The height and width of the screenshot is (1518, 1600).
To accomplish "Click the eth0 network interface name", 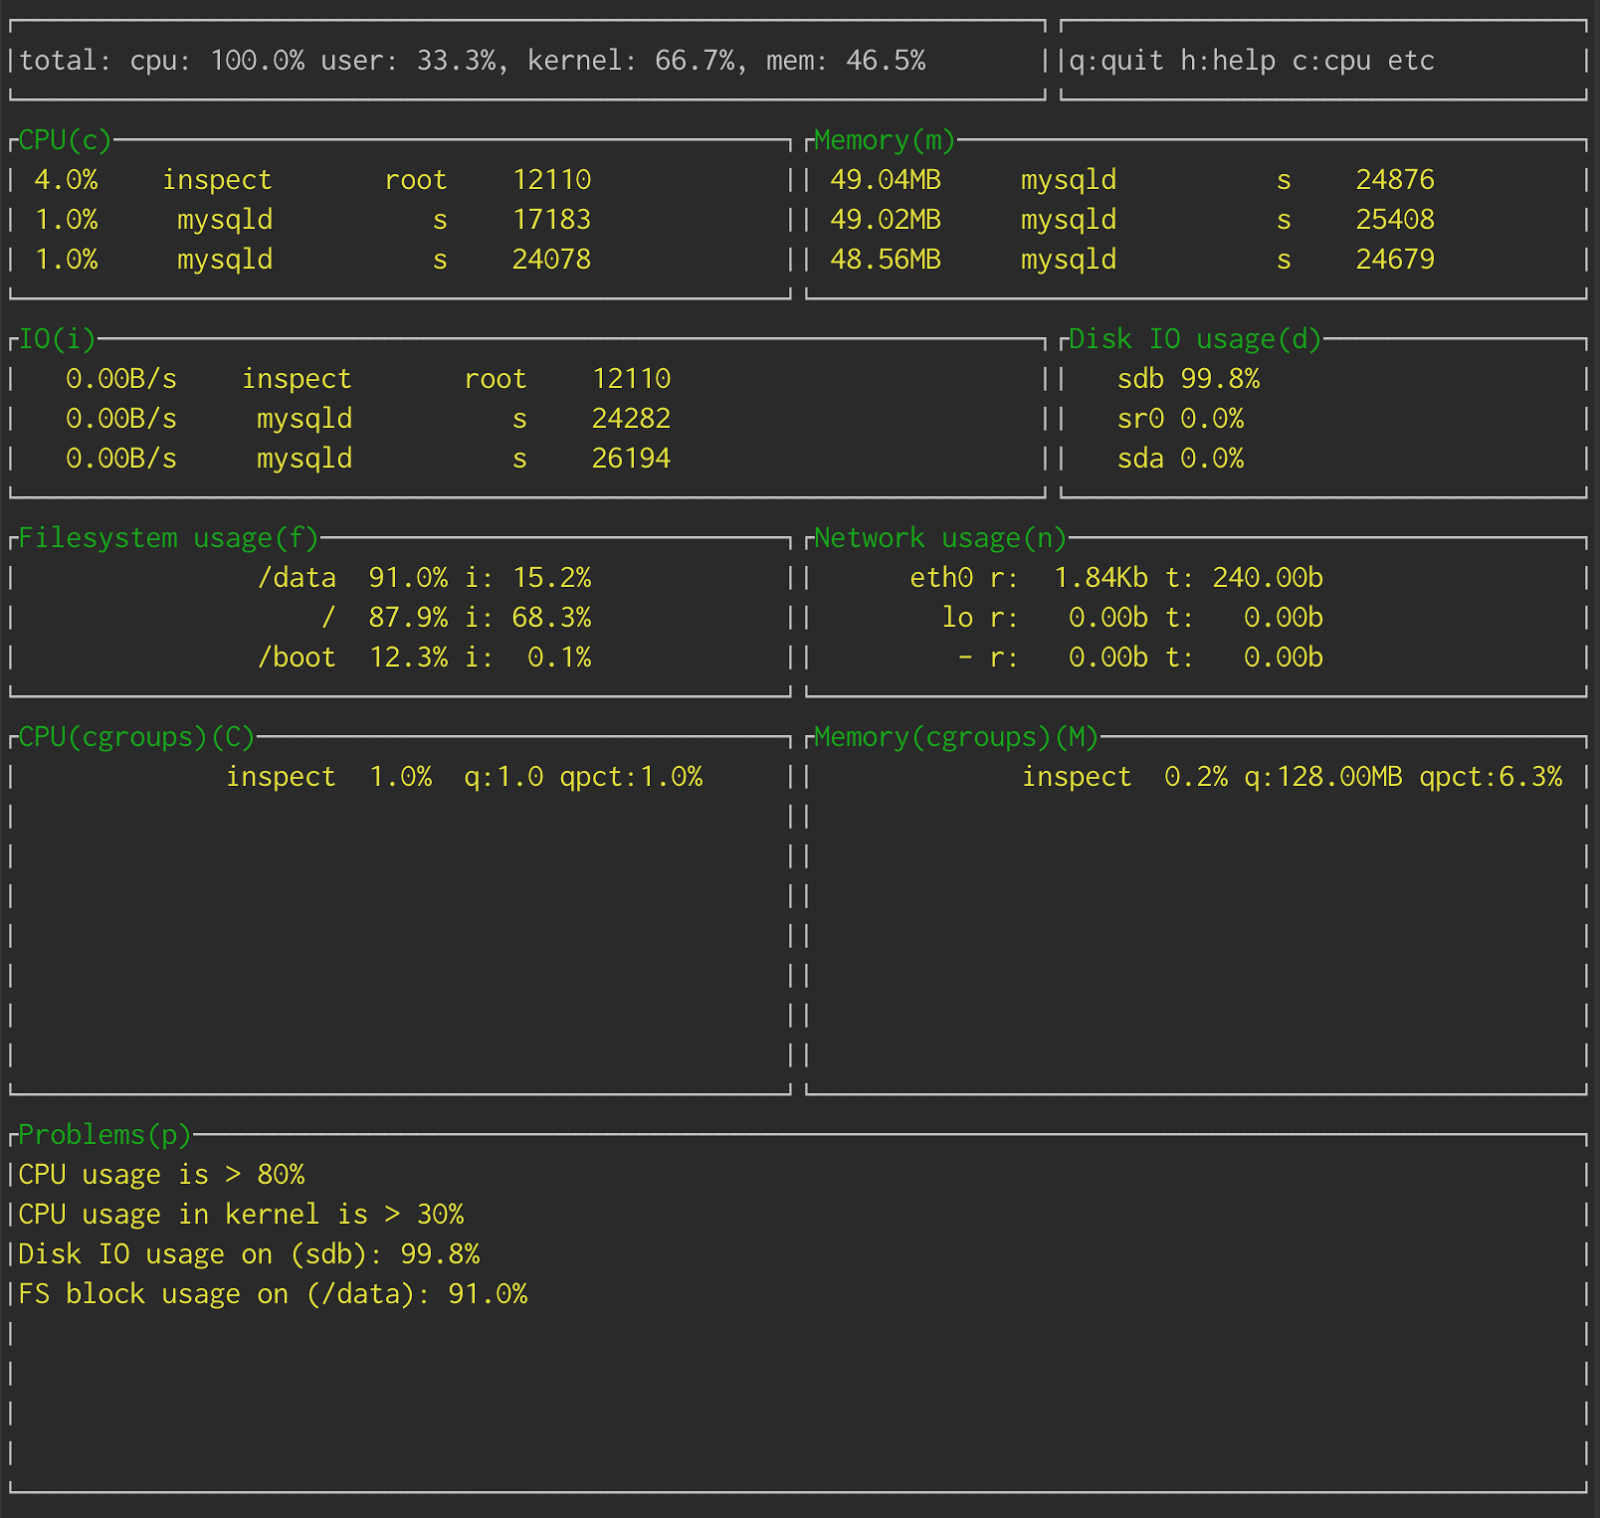I will pyautogui.click(x=941, y=578).
